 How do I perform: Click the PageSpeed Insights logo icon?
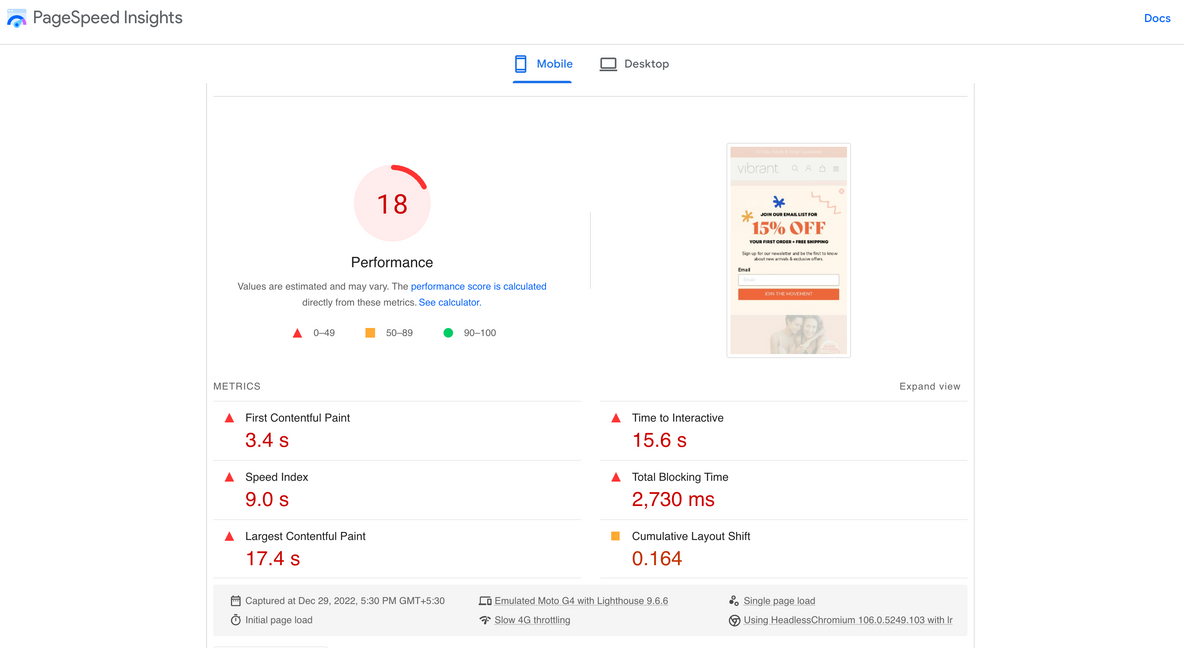coord(17,19)
